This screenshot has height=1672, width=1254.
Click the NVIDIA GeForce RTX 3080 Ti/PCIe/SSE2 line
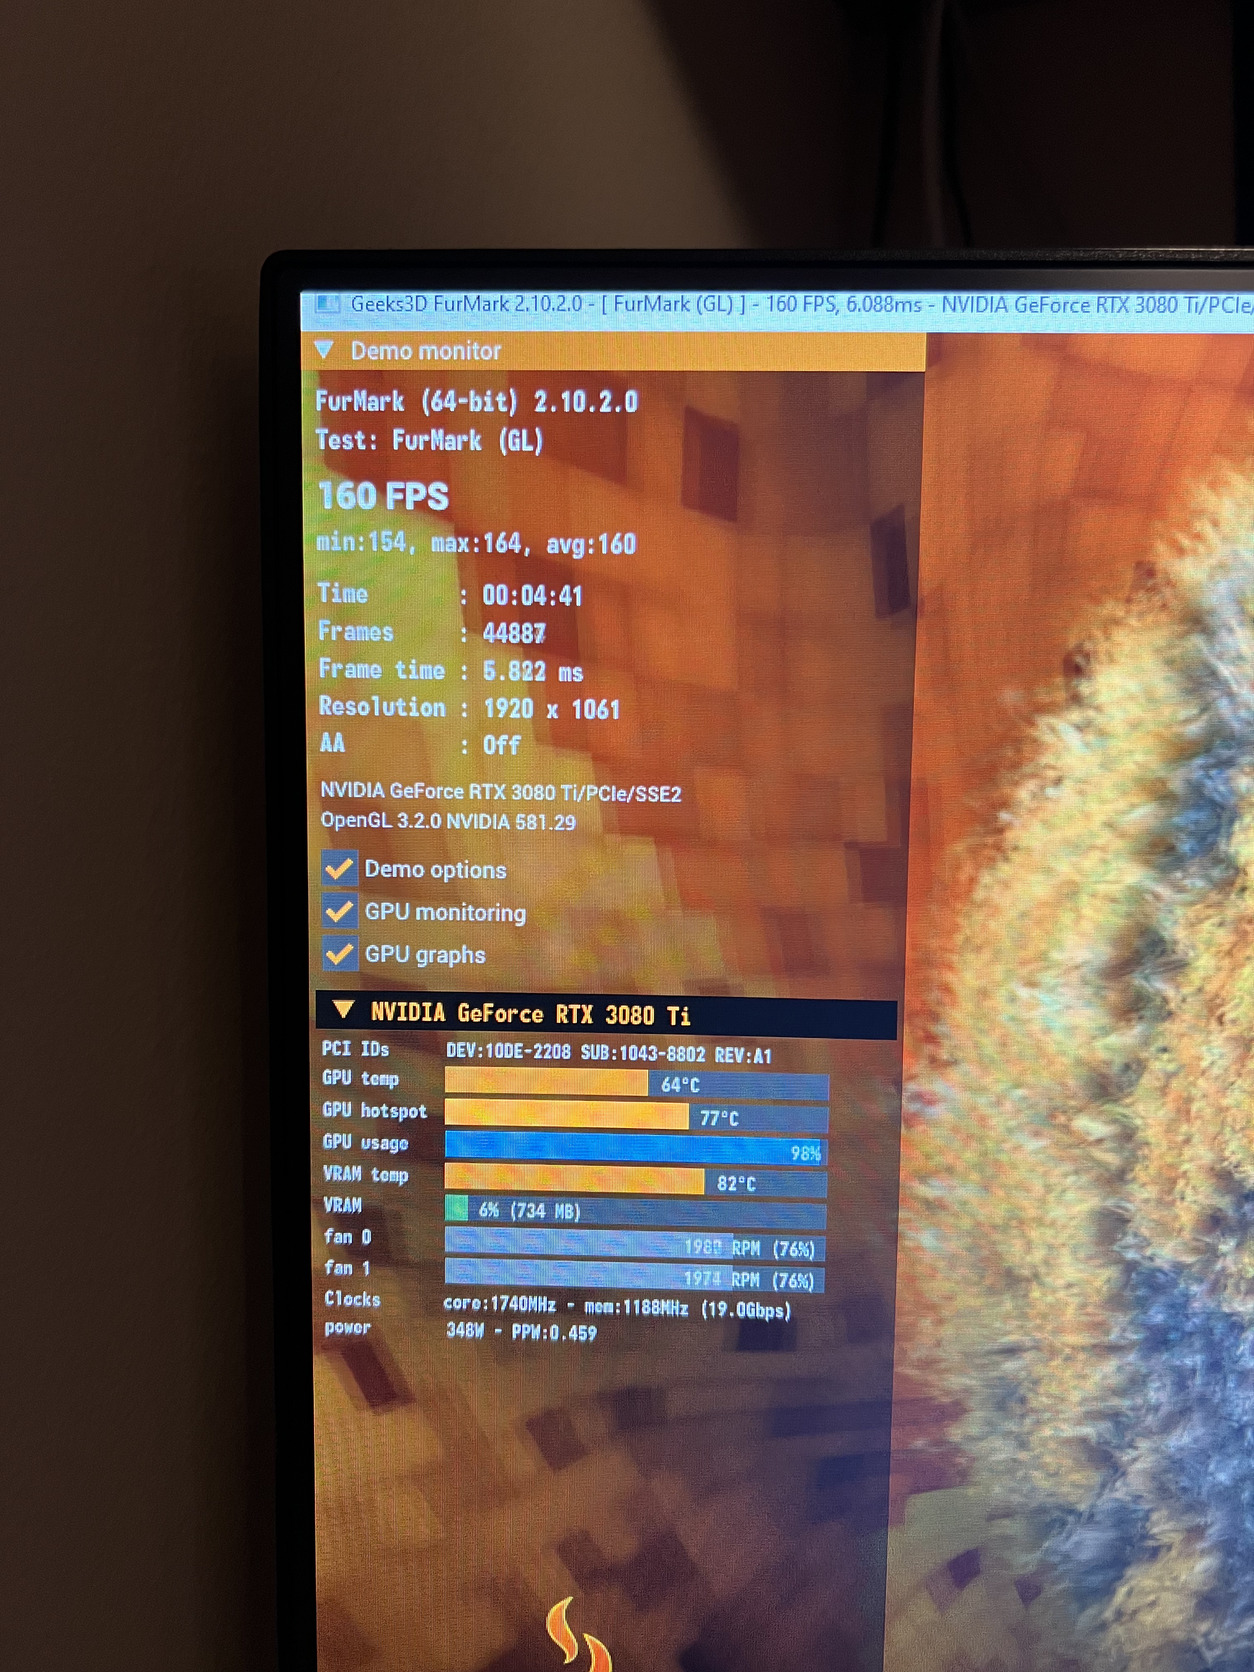(501, 792)
